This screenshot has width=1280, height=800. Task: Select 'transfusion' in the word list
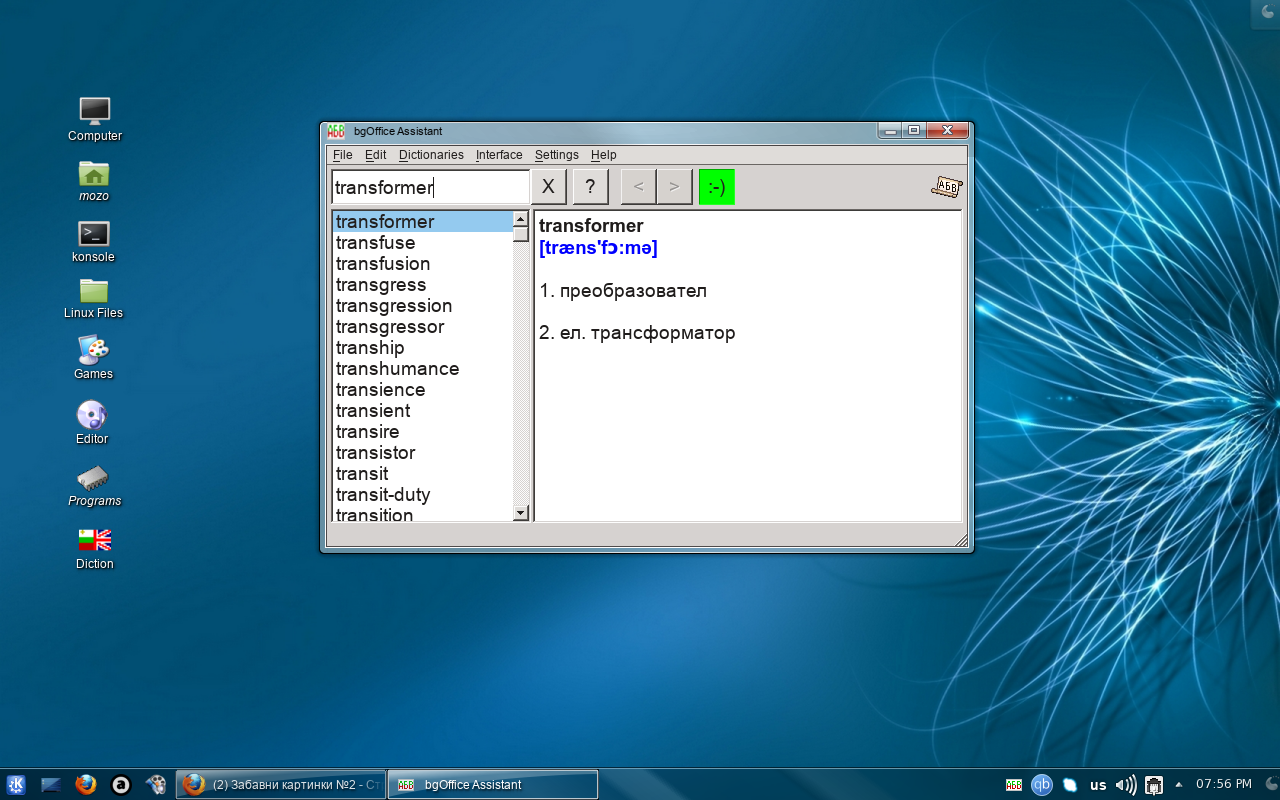pyautogui.click(x=422, y=264)
